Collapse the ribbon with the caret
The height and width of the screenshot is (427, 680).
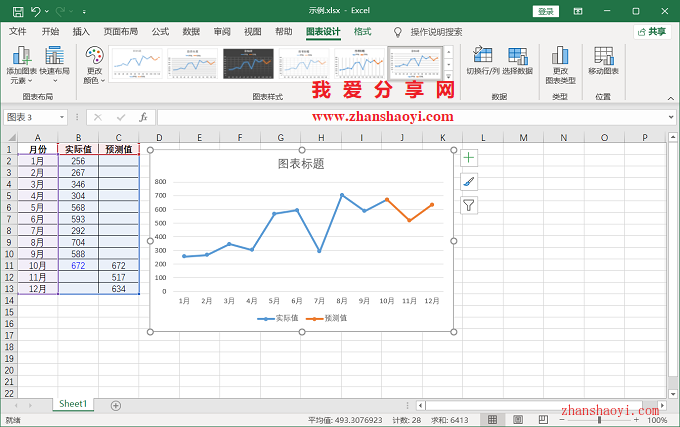pyautogui.click(x=670, y=98)
